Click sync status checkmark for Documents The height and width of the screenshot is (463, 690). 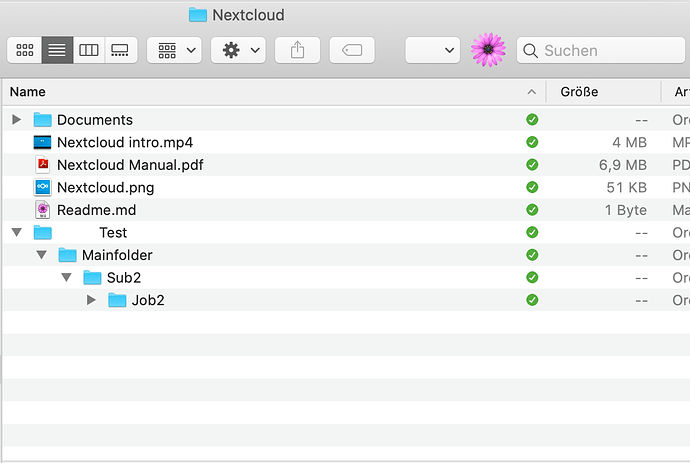pyautogui.click(x=532, y=119)
